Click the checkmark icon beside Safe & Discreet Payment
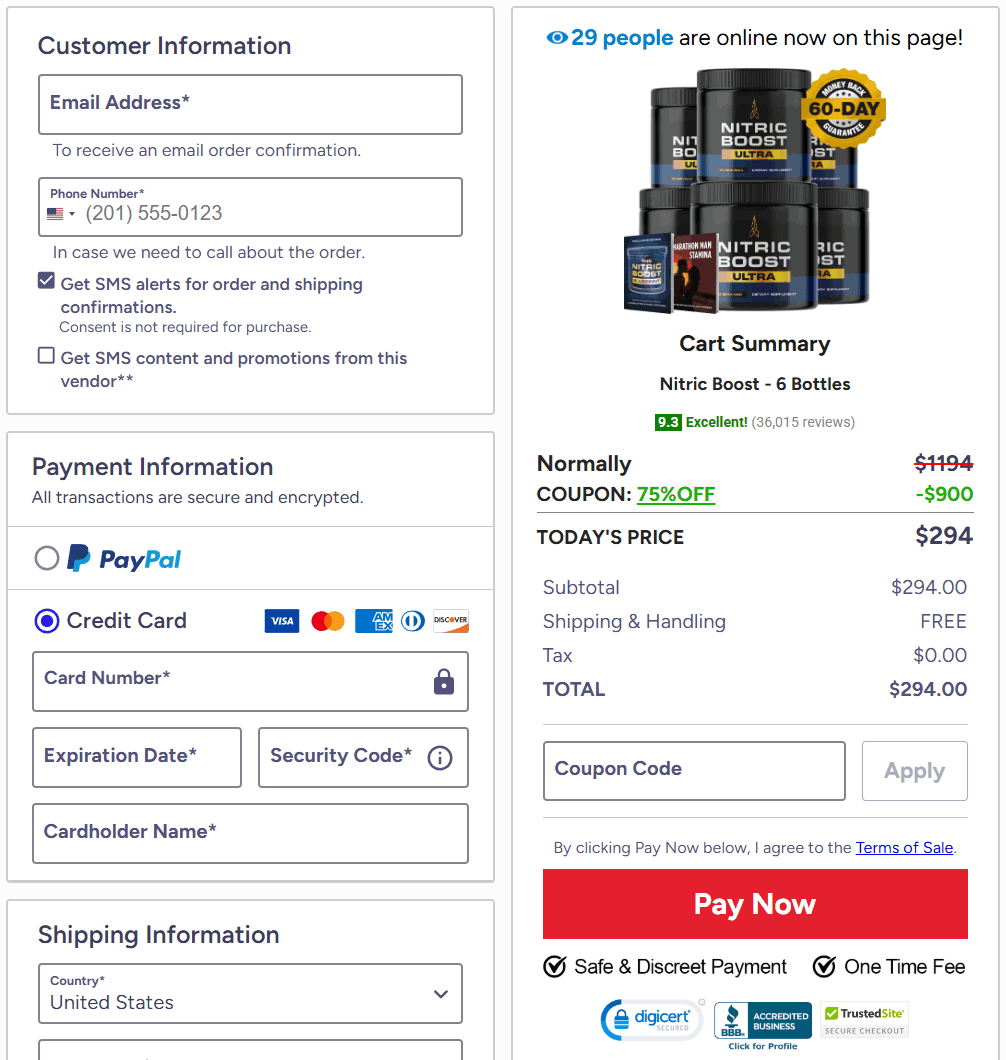Screen dimensions: 1006x1060 pyautogui.click(x=555, y=967)
